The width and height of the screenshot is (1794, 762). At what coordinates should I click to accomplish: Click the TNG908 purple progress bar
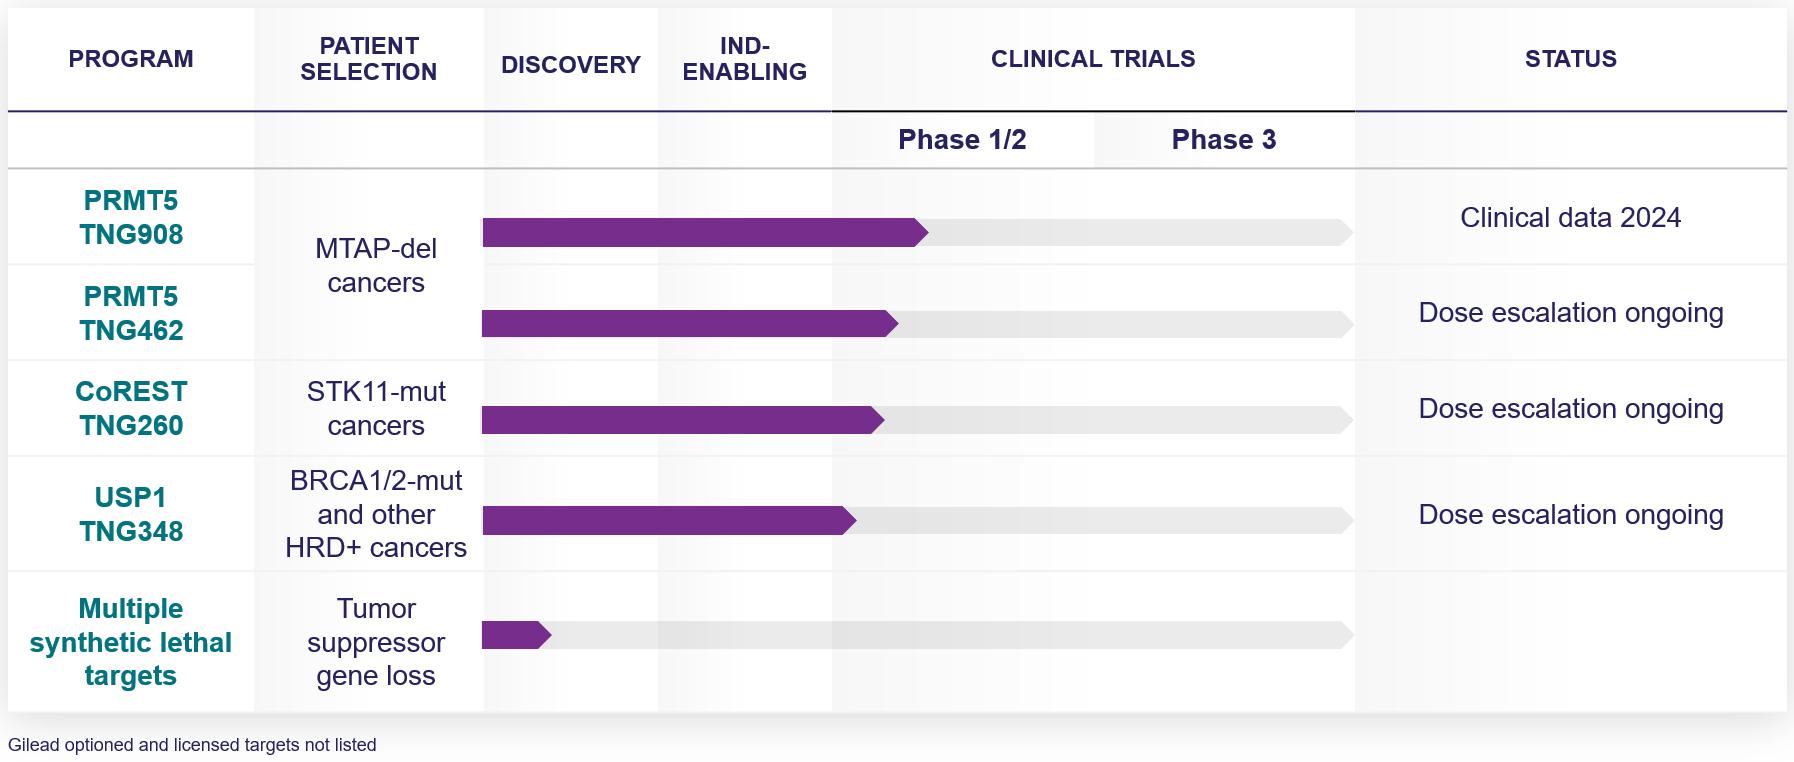pyautogui.click(x=700, y=233)
